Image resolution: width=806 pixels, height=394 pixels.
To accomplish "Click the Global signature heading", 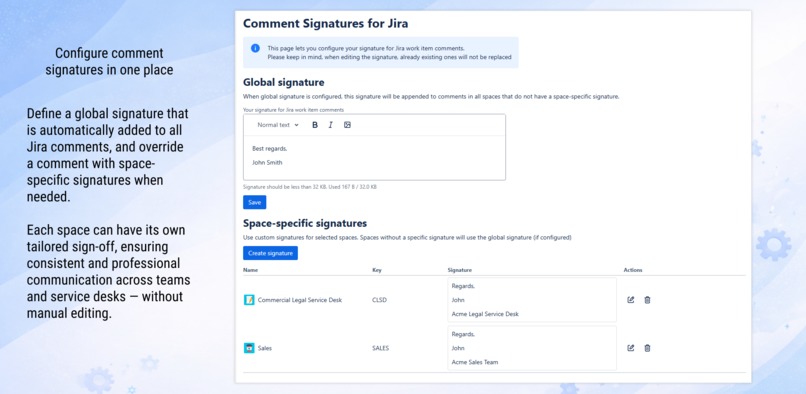I will pyautogui.click(x=283, y=82).
